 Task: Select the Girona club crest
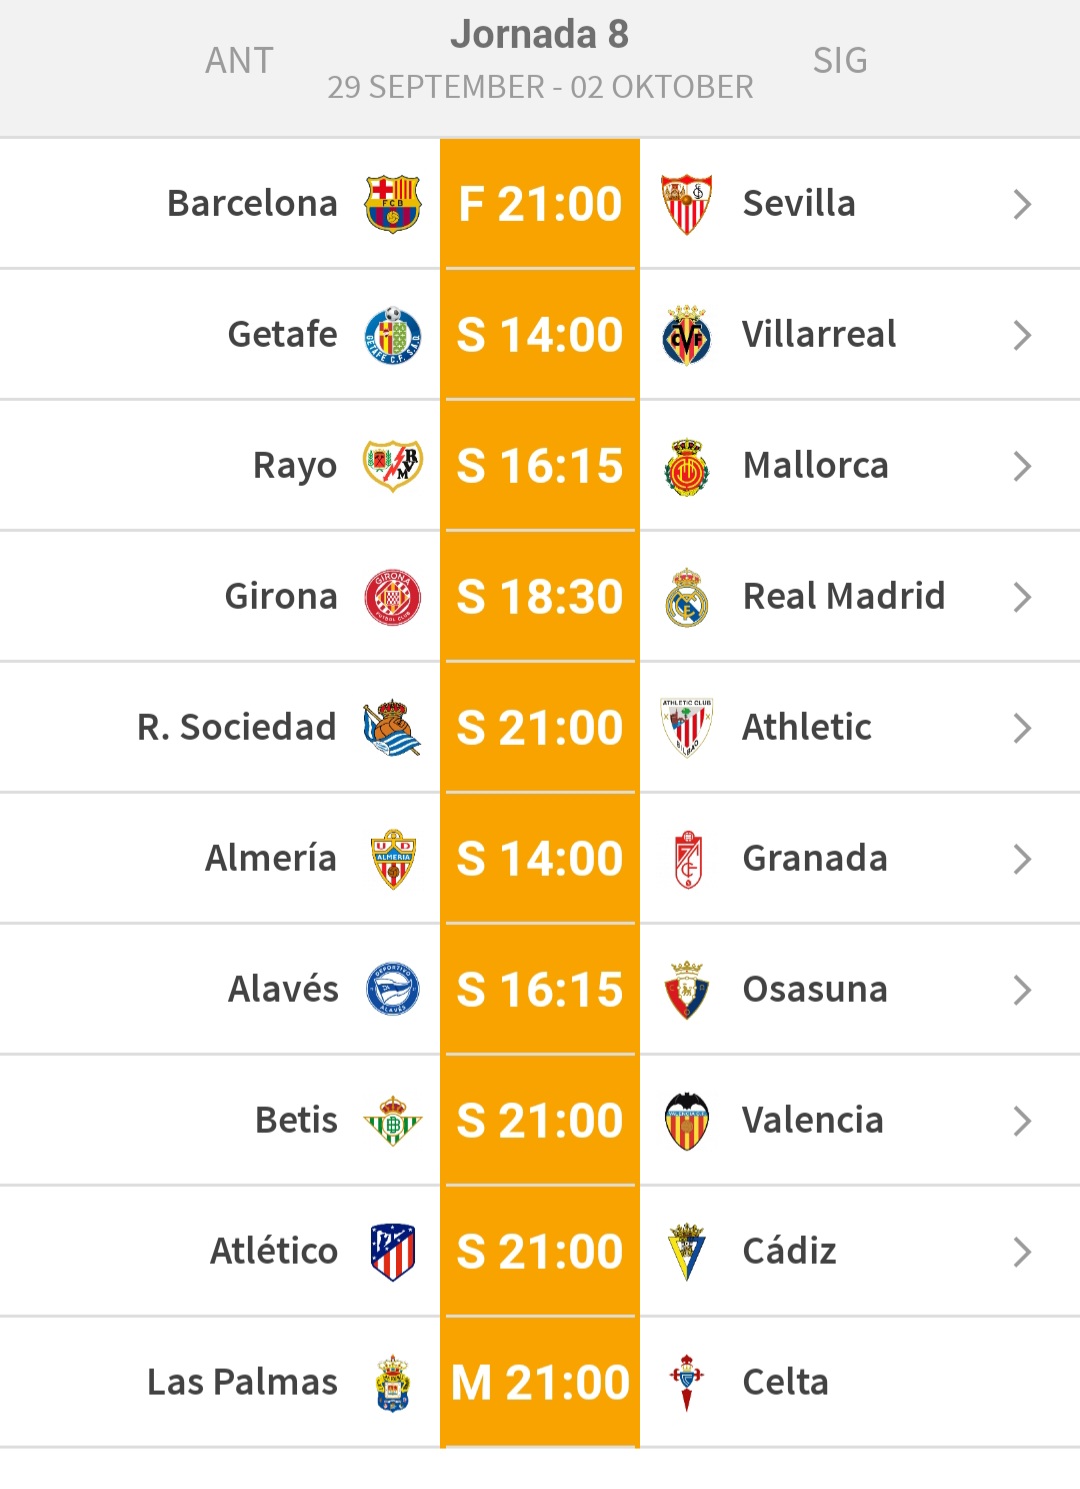(392, 597)
